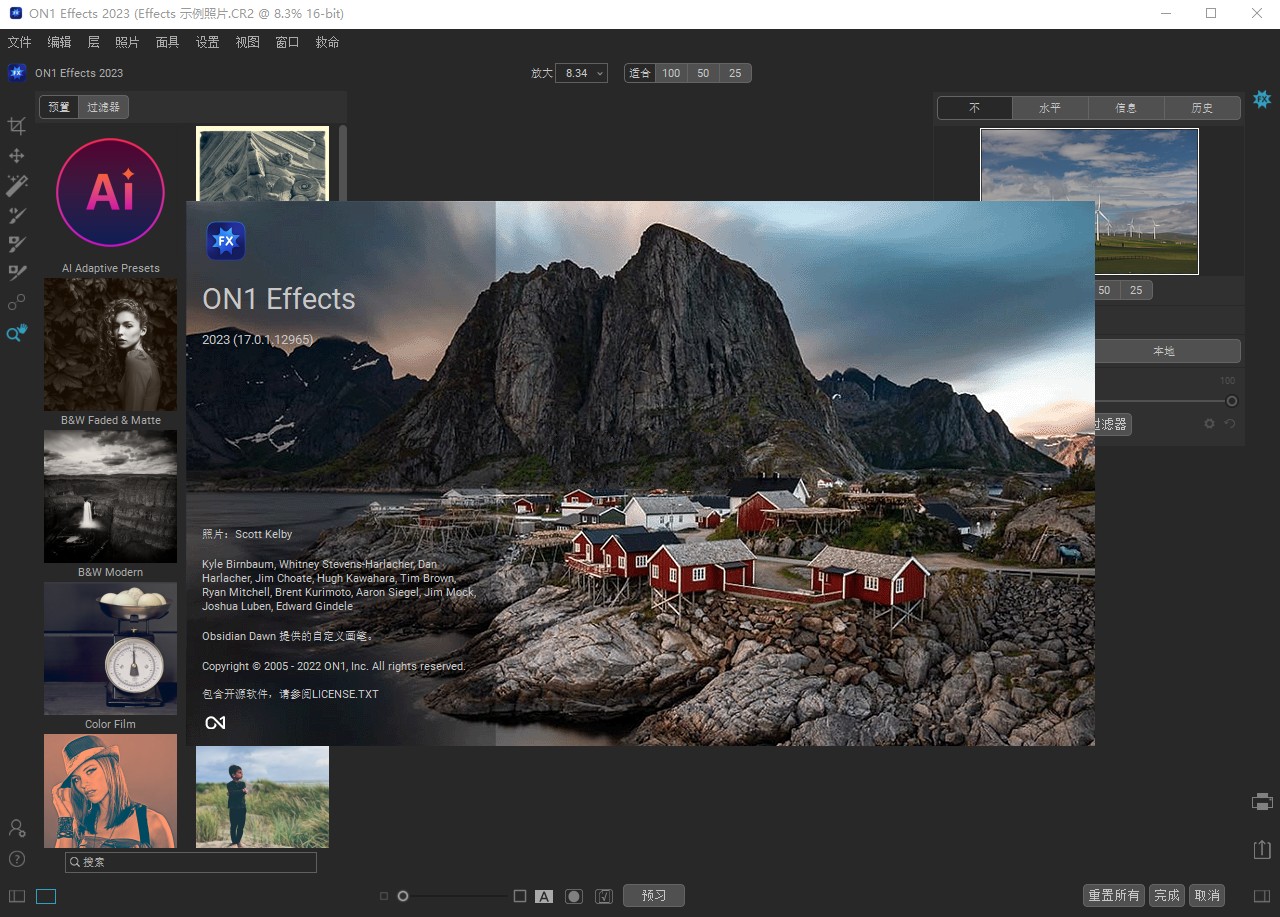The height and width of the screenshot is (917, 1280).
Task: Click the filter settings gear icon
Action: 1209,424
